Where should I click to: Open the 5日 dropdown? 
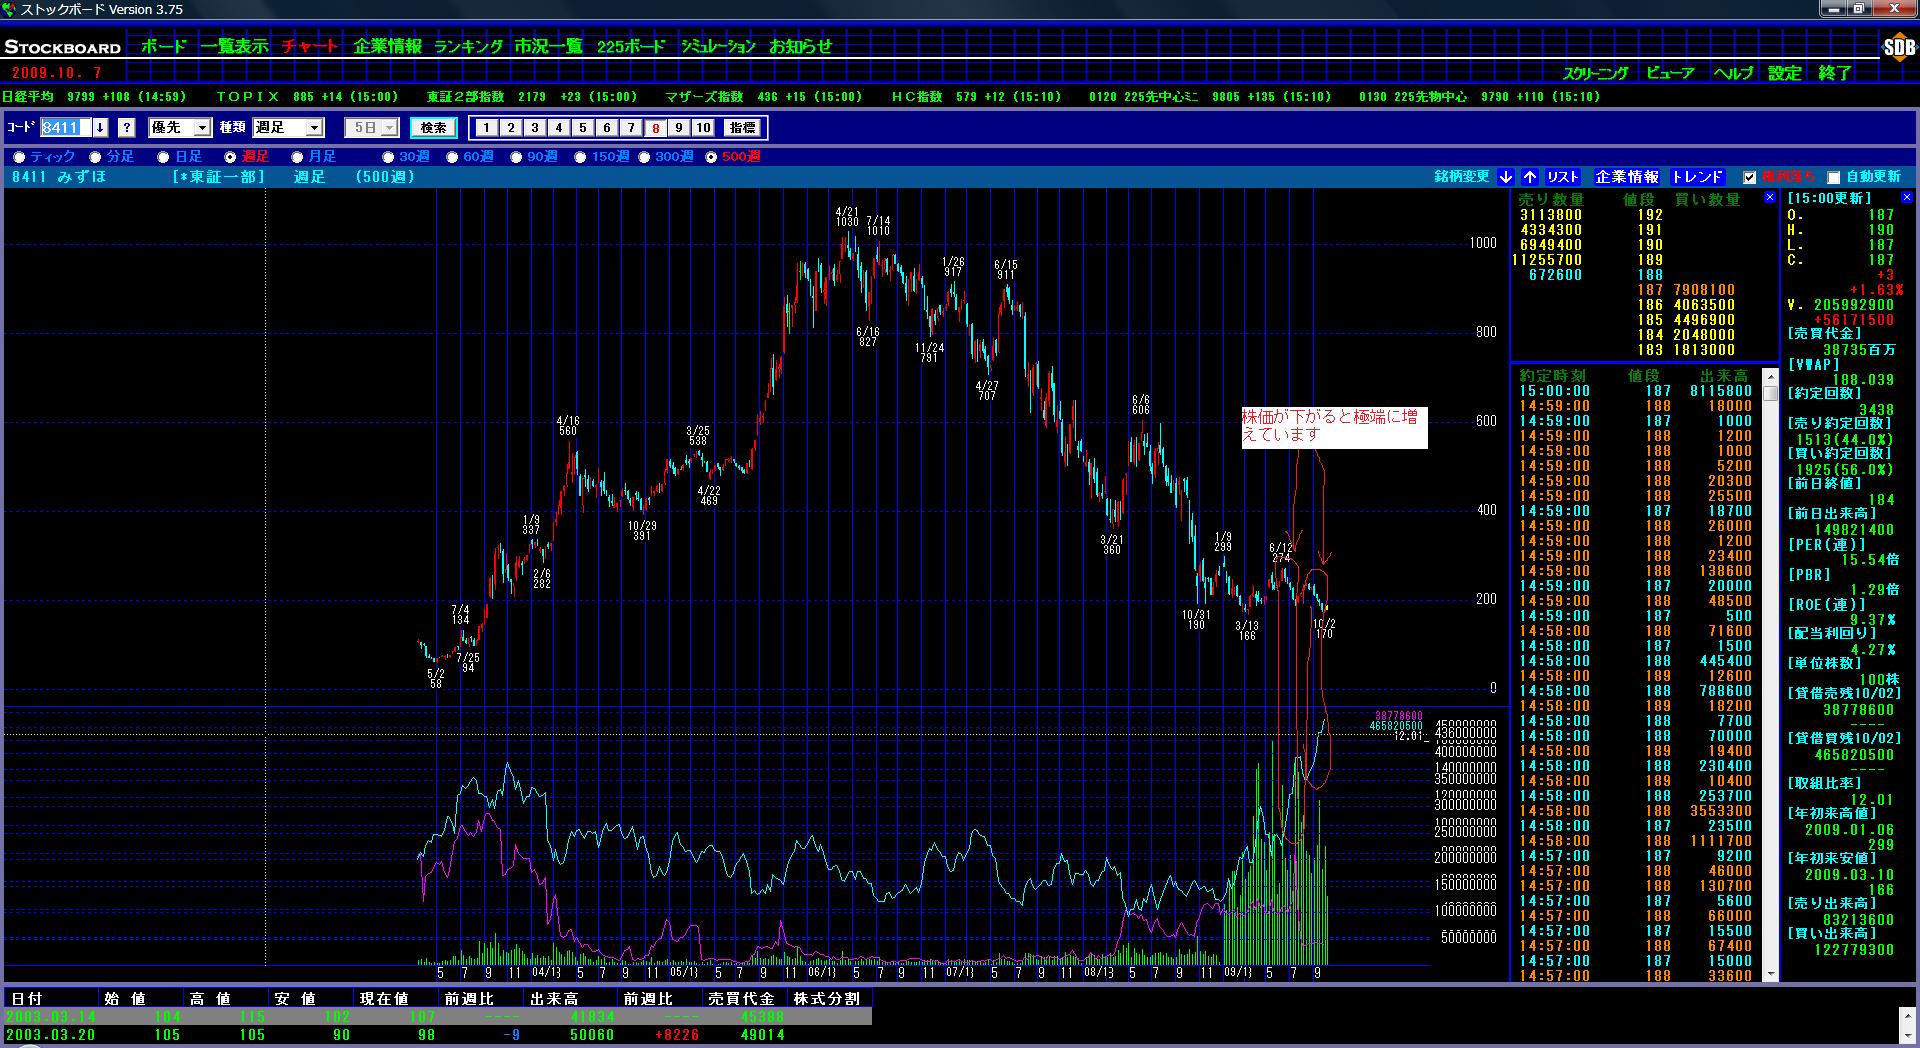[x=389, y=128]
